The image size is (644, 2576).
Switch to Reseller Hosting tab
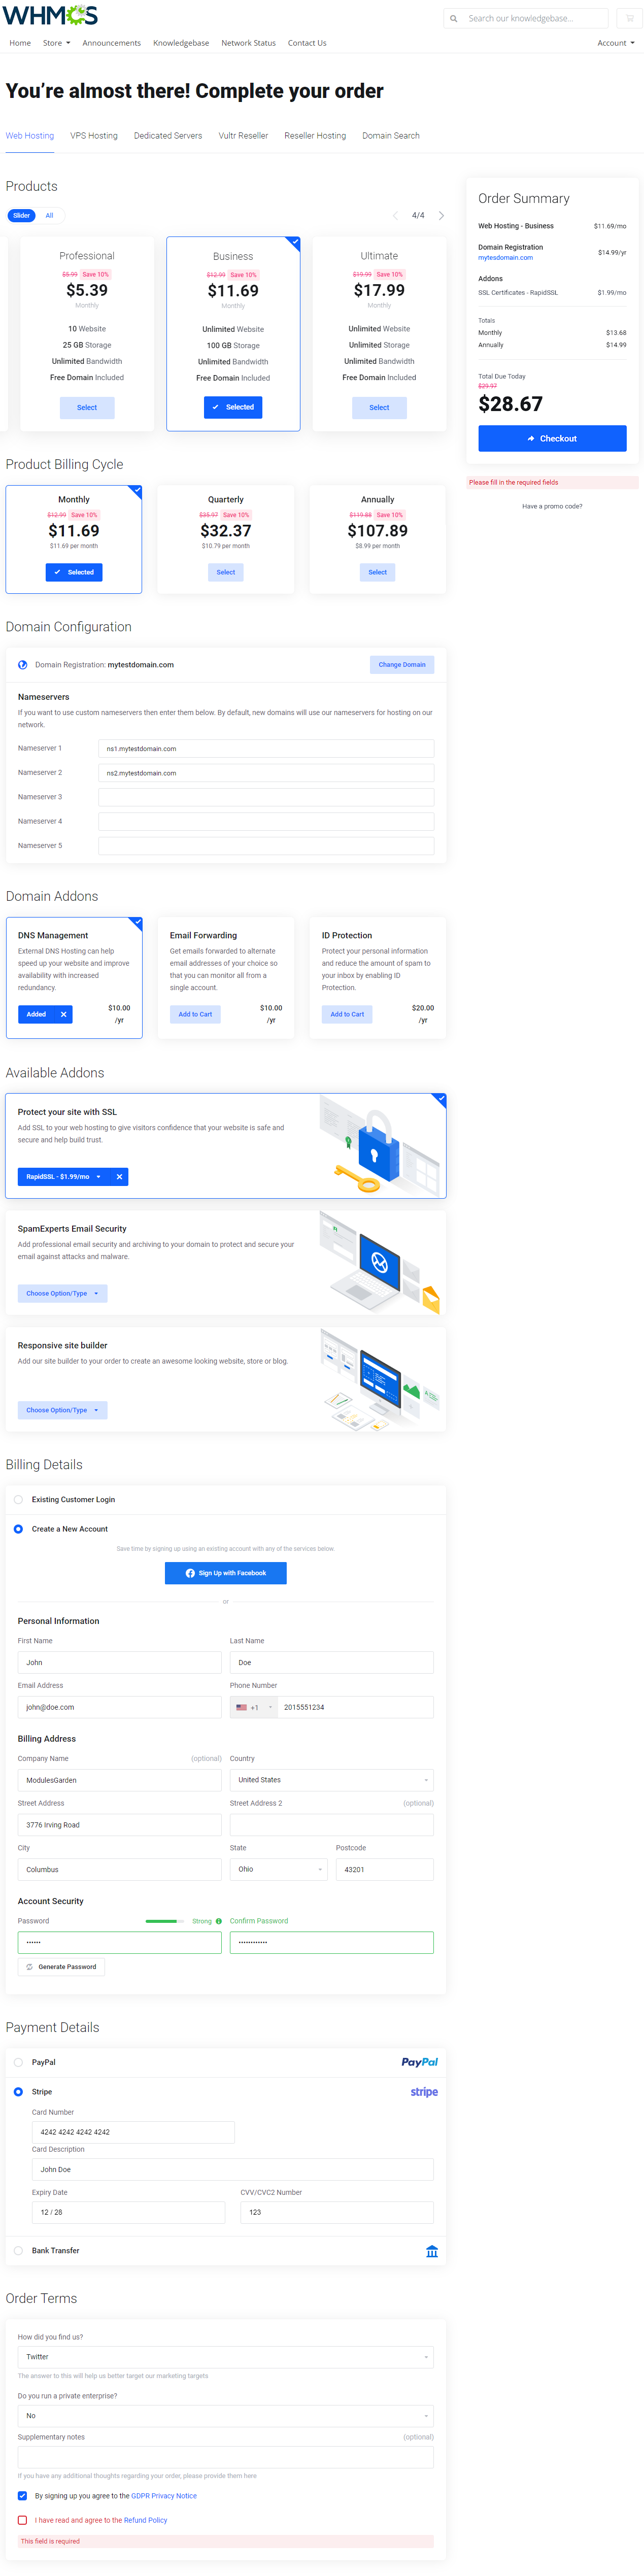click(x=315, y=136)
